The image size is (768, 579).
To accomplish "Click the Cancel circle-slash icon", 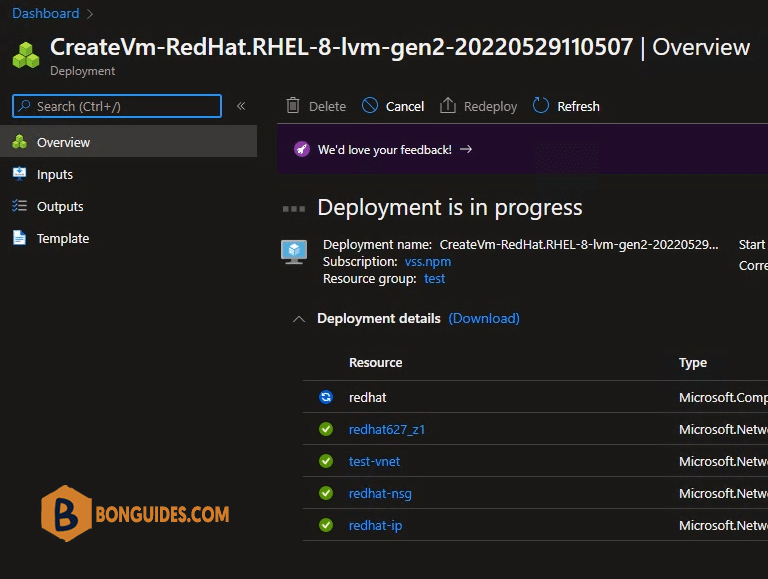I will point(370,105).
